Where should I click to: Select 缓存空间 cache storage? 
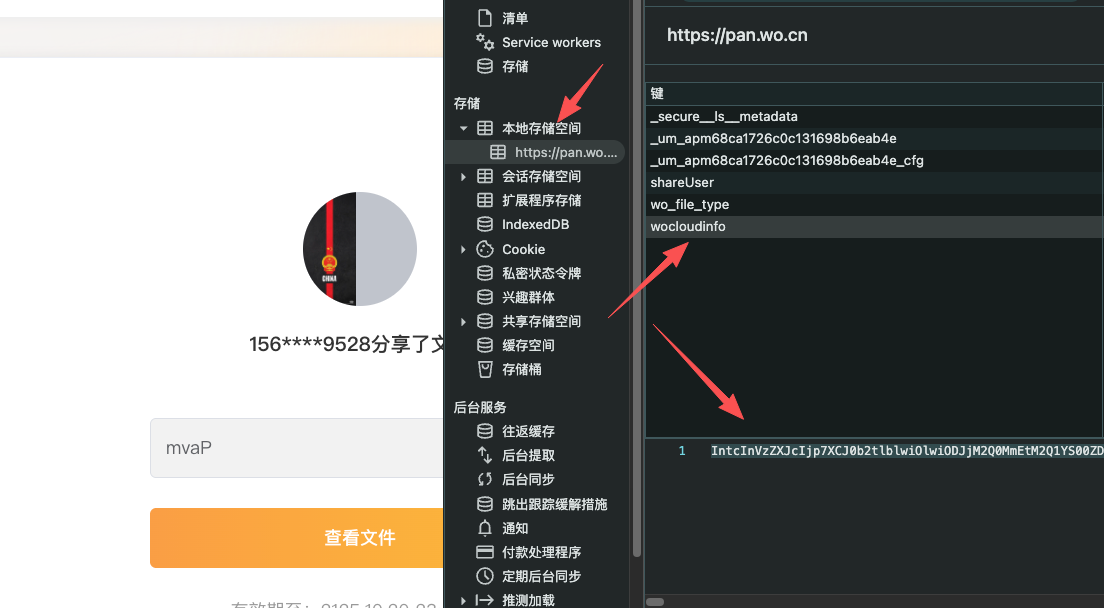tap(528, 345)
